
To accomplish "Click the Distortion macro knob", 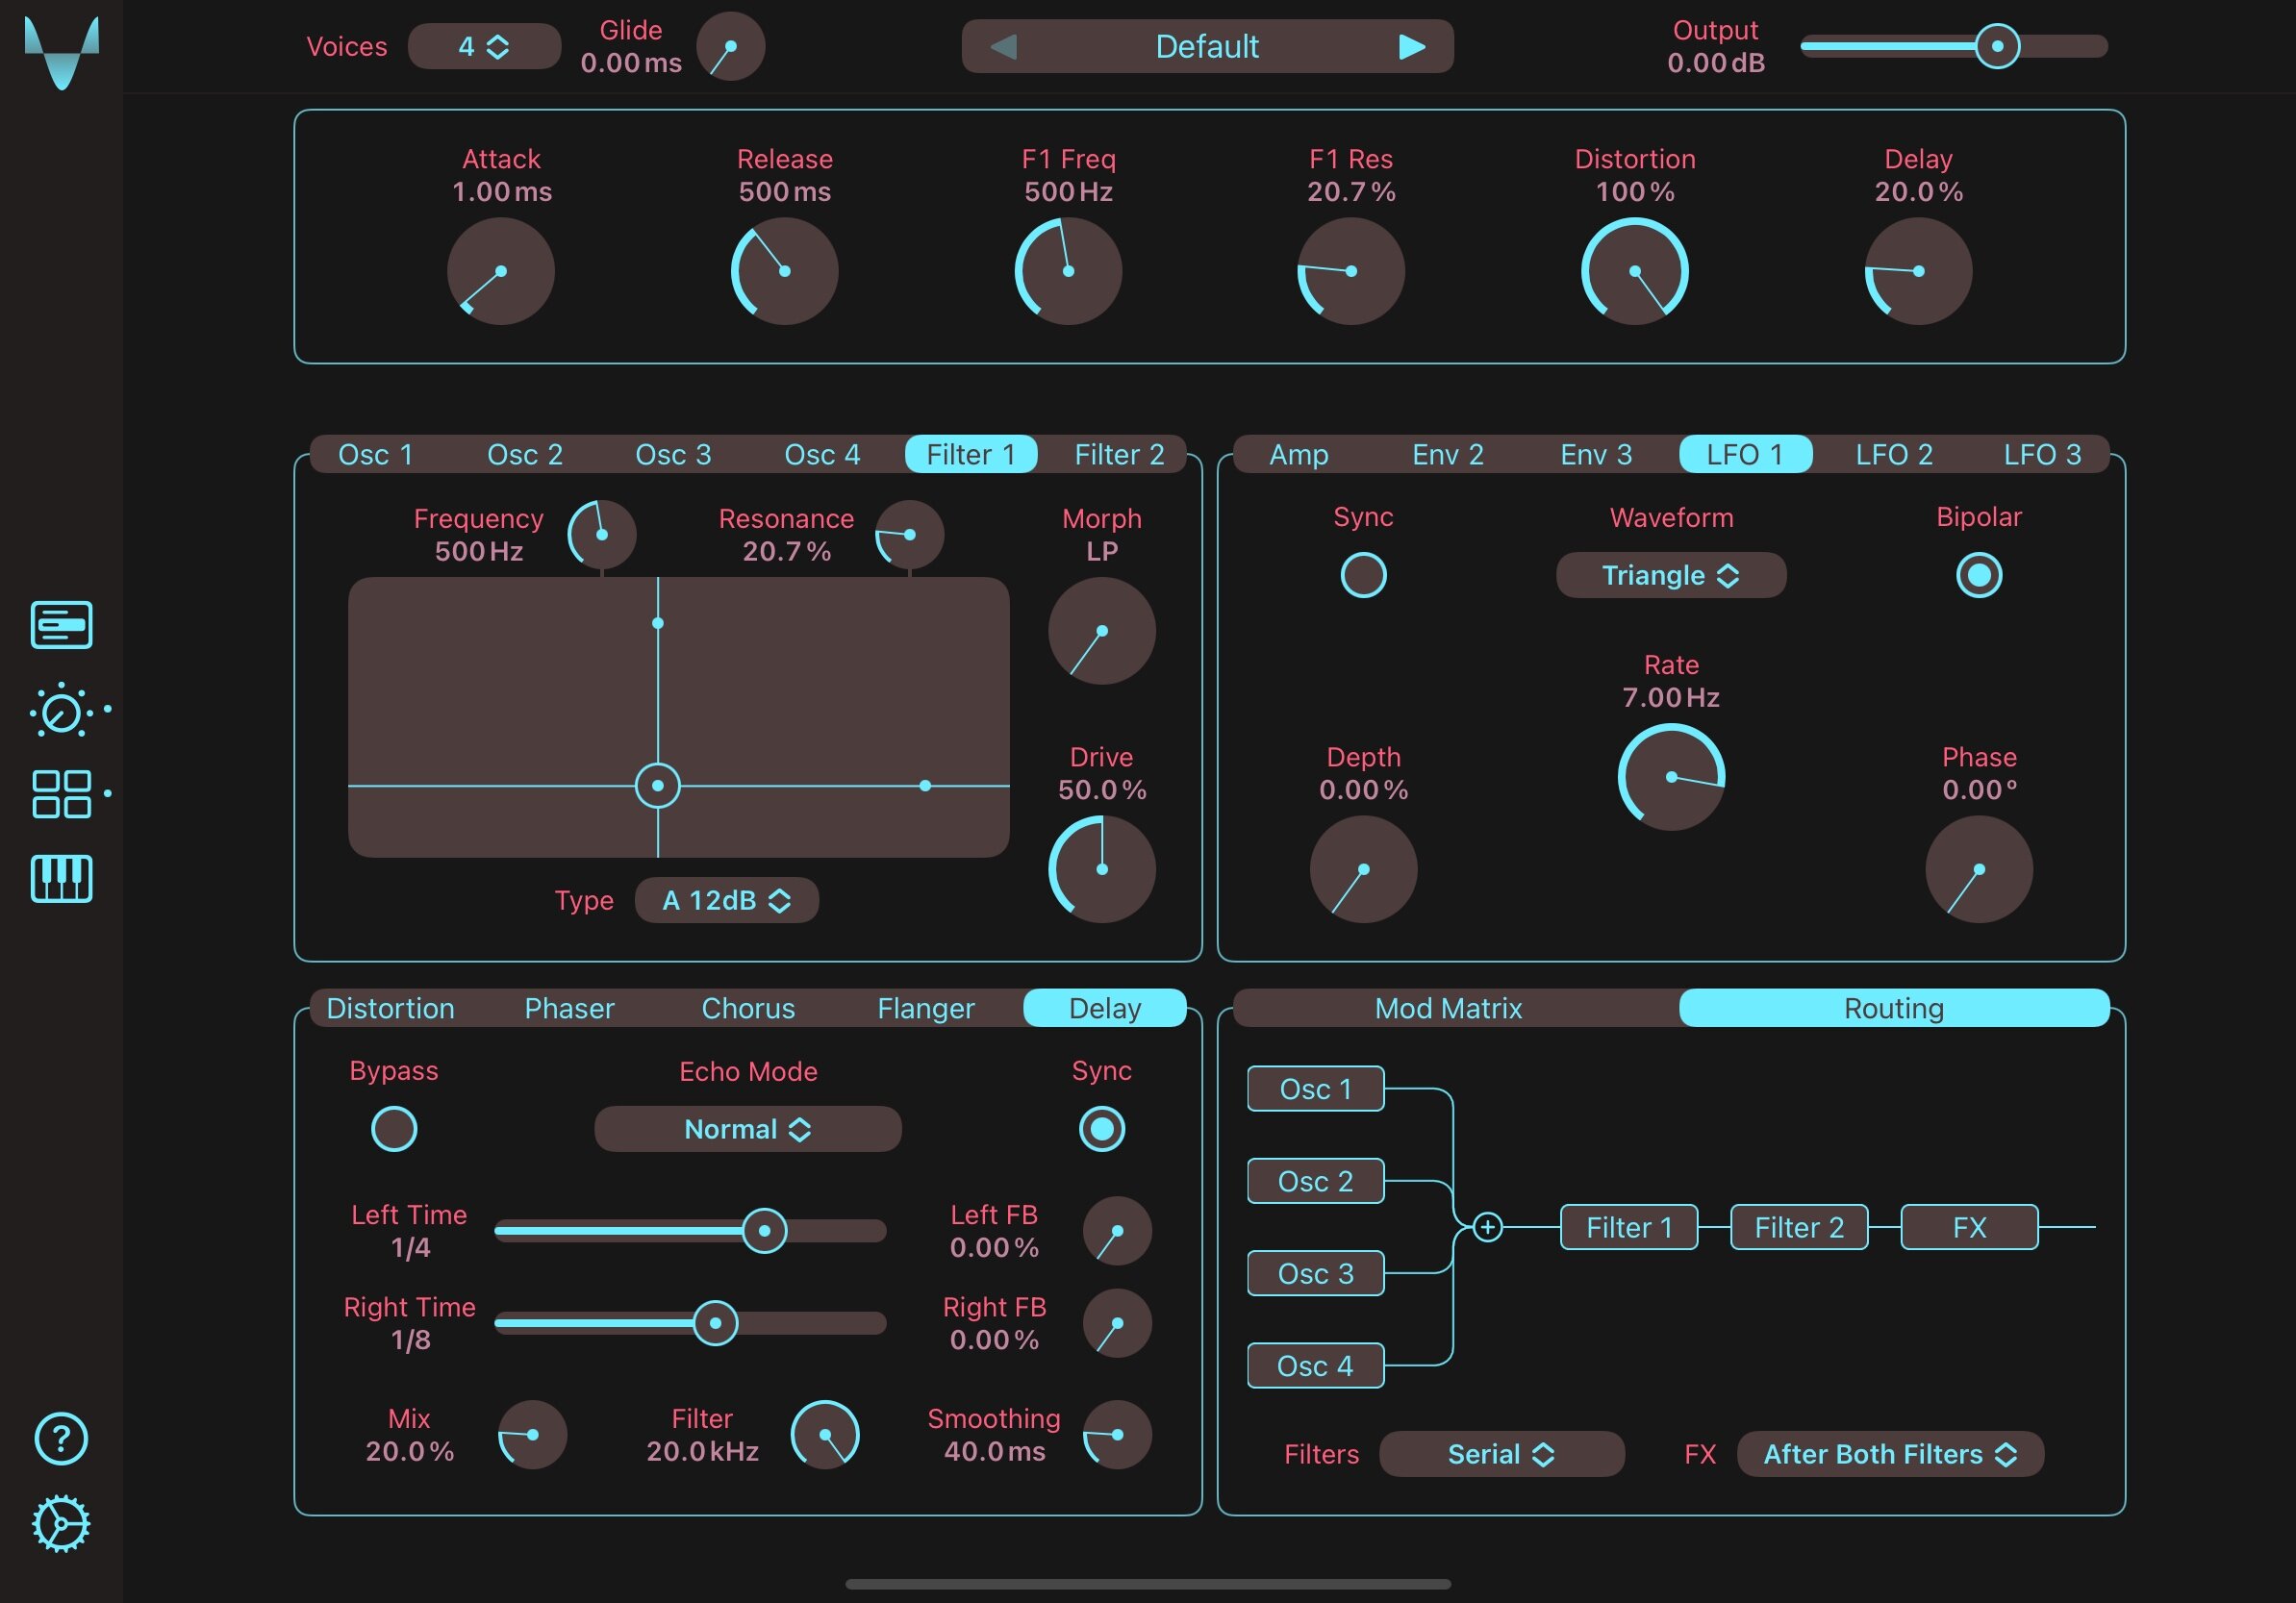I will point(1635,271).
